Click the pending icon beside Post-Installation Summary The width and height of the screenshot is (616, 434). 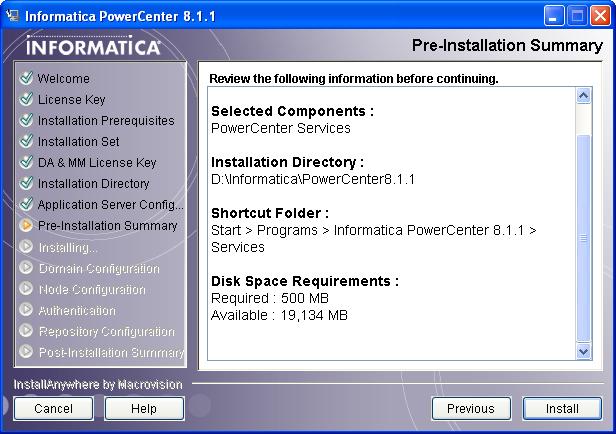point(26,351)
